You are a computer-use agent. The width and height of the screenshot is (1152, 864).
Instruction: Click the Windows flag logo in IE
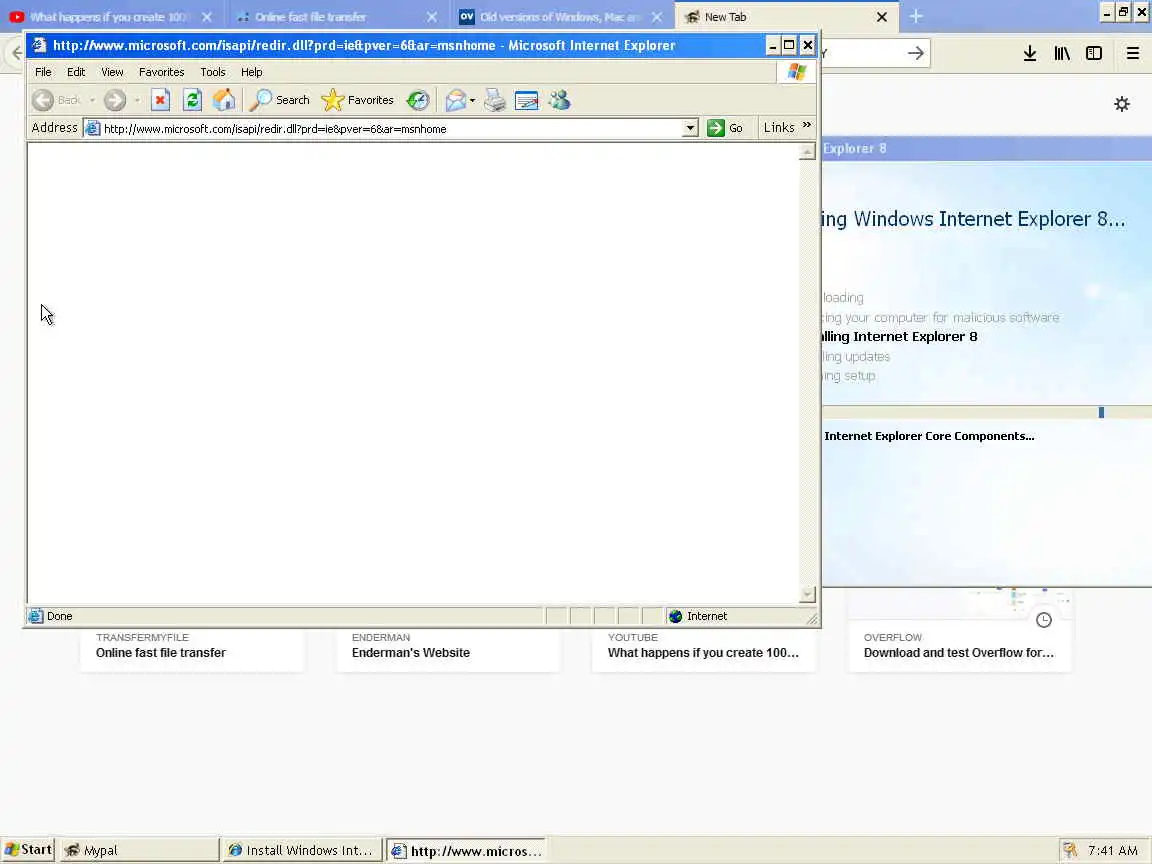tap(796, 72)
